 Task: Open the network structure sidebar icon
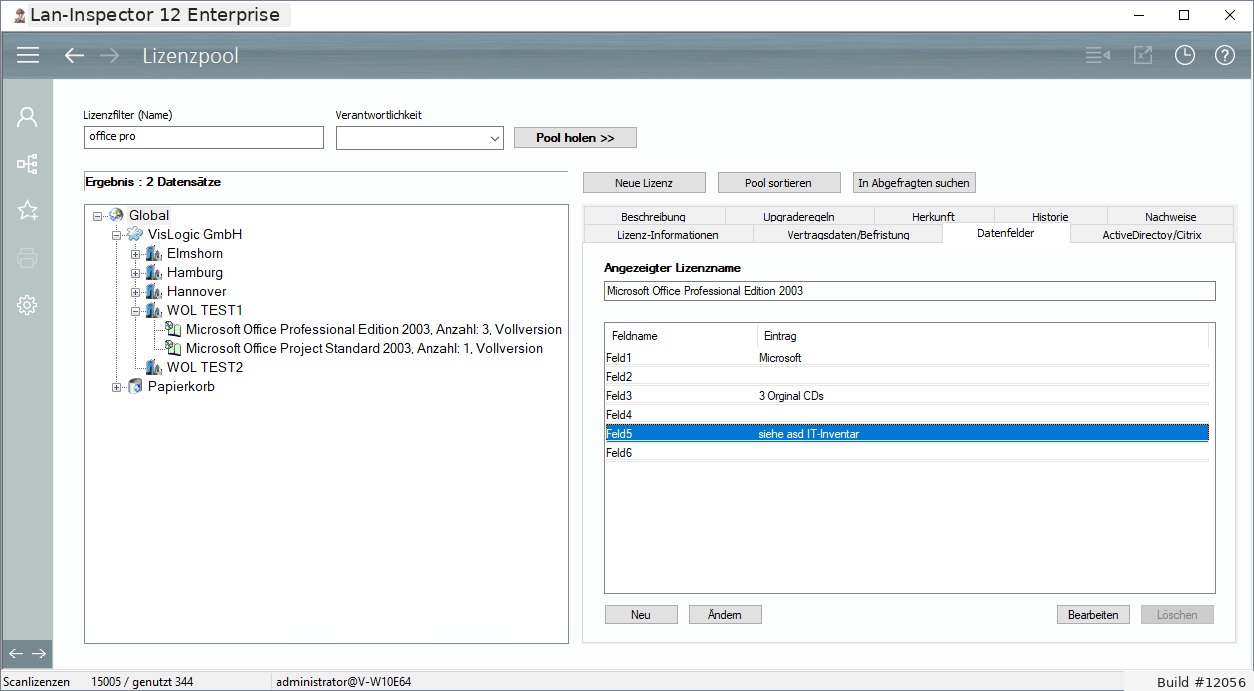(x=27, y=164)
